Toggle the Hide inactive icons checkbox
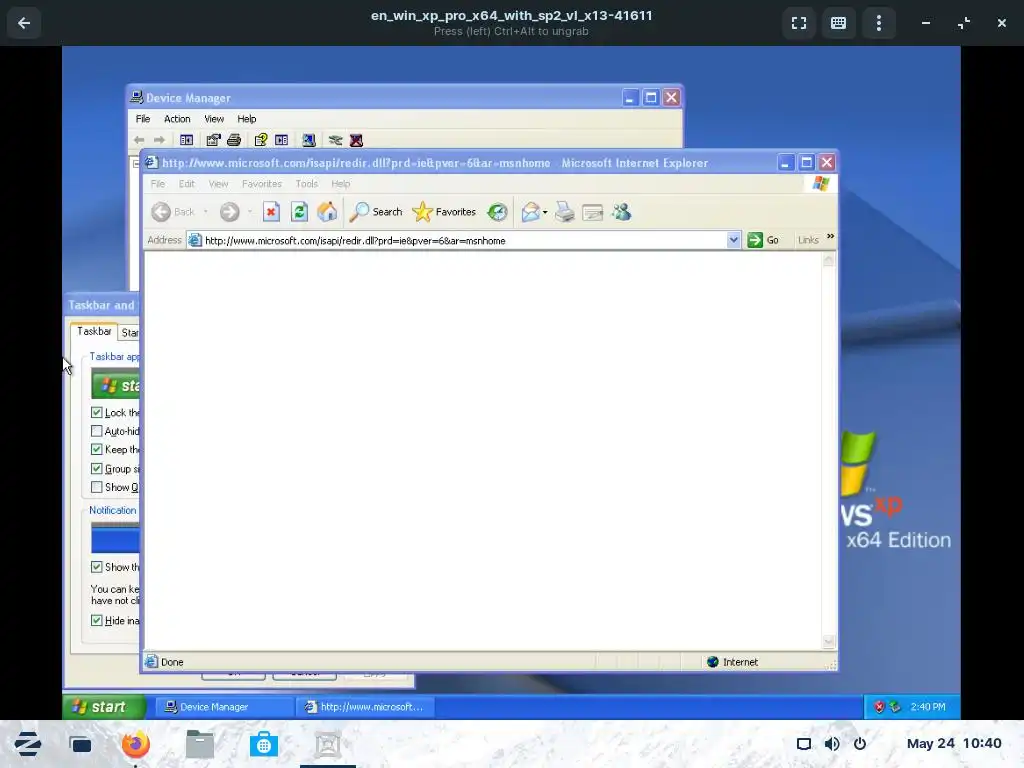The image size is (1024, 768). pos(97,620)
